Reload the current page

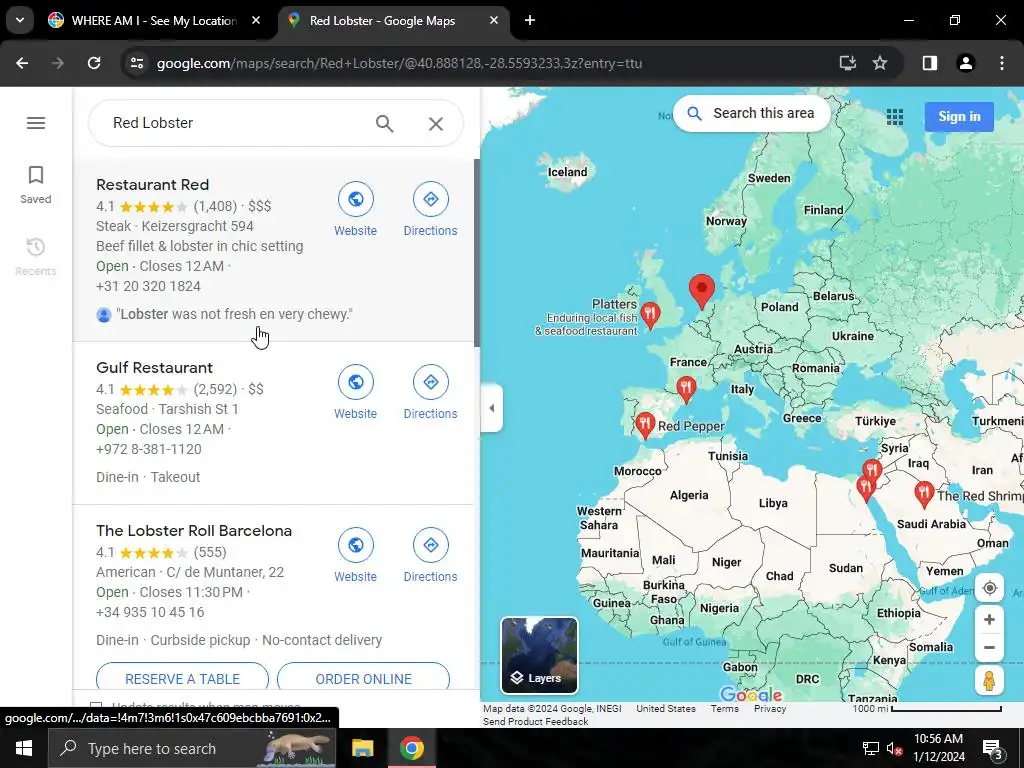[x=94, y=63]
